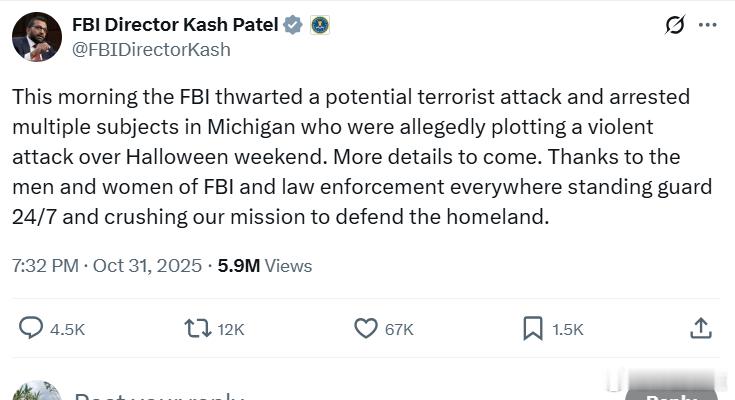Click the 7:32 PM · Oct 31, 2025 timestamp

(107, 266)
